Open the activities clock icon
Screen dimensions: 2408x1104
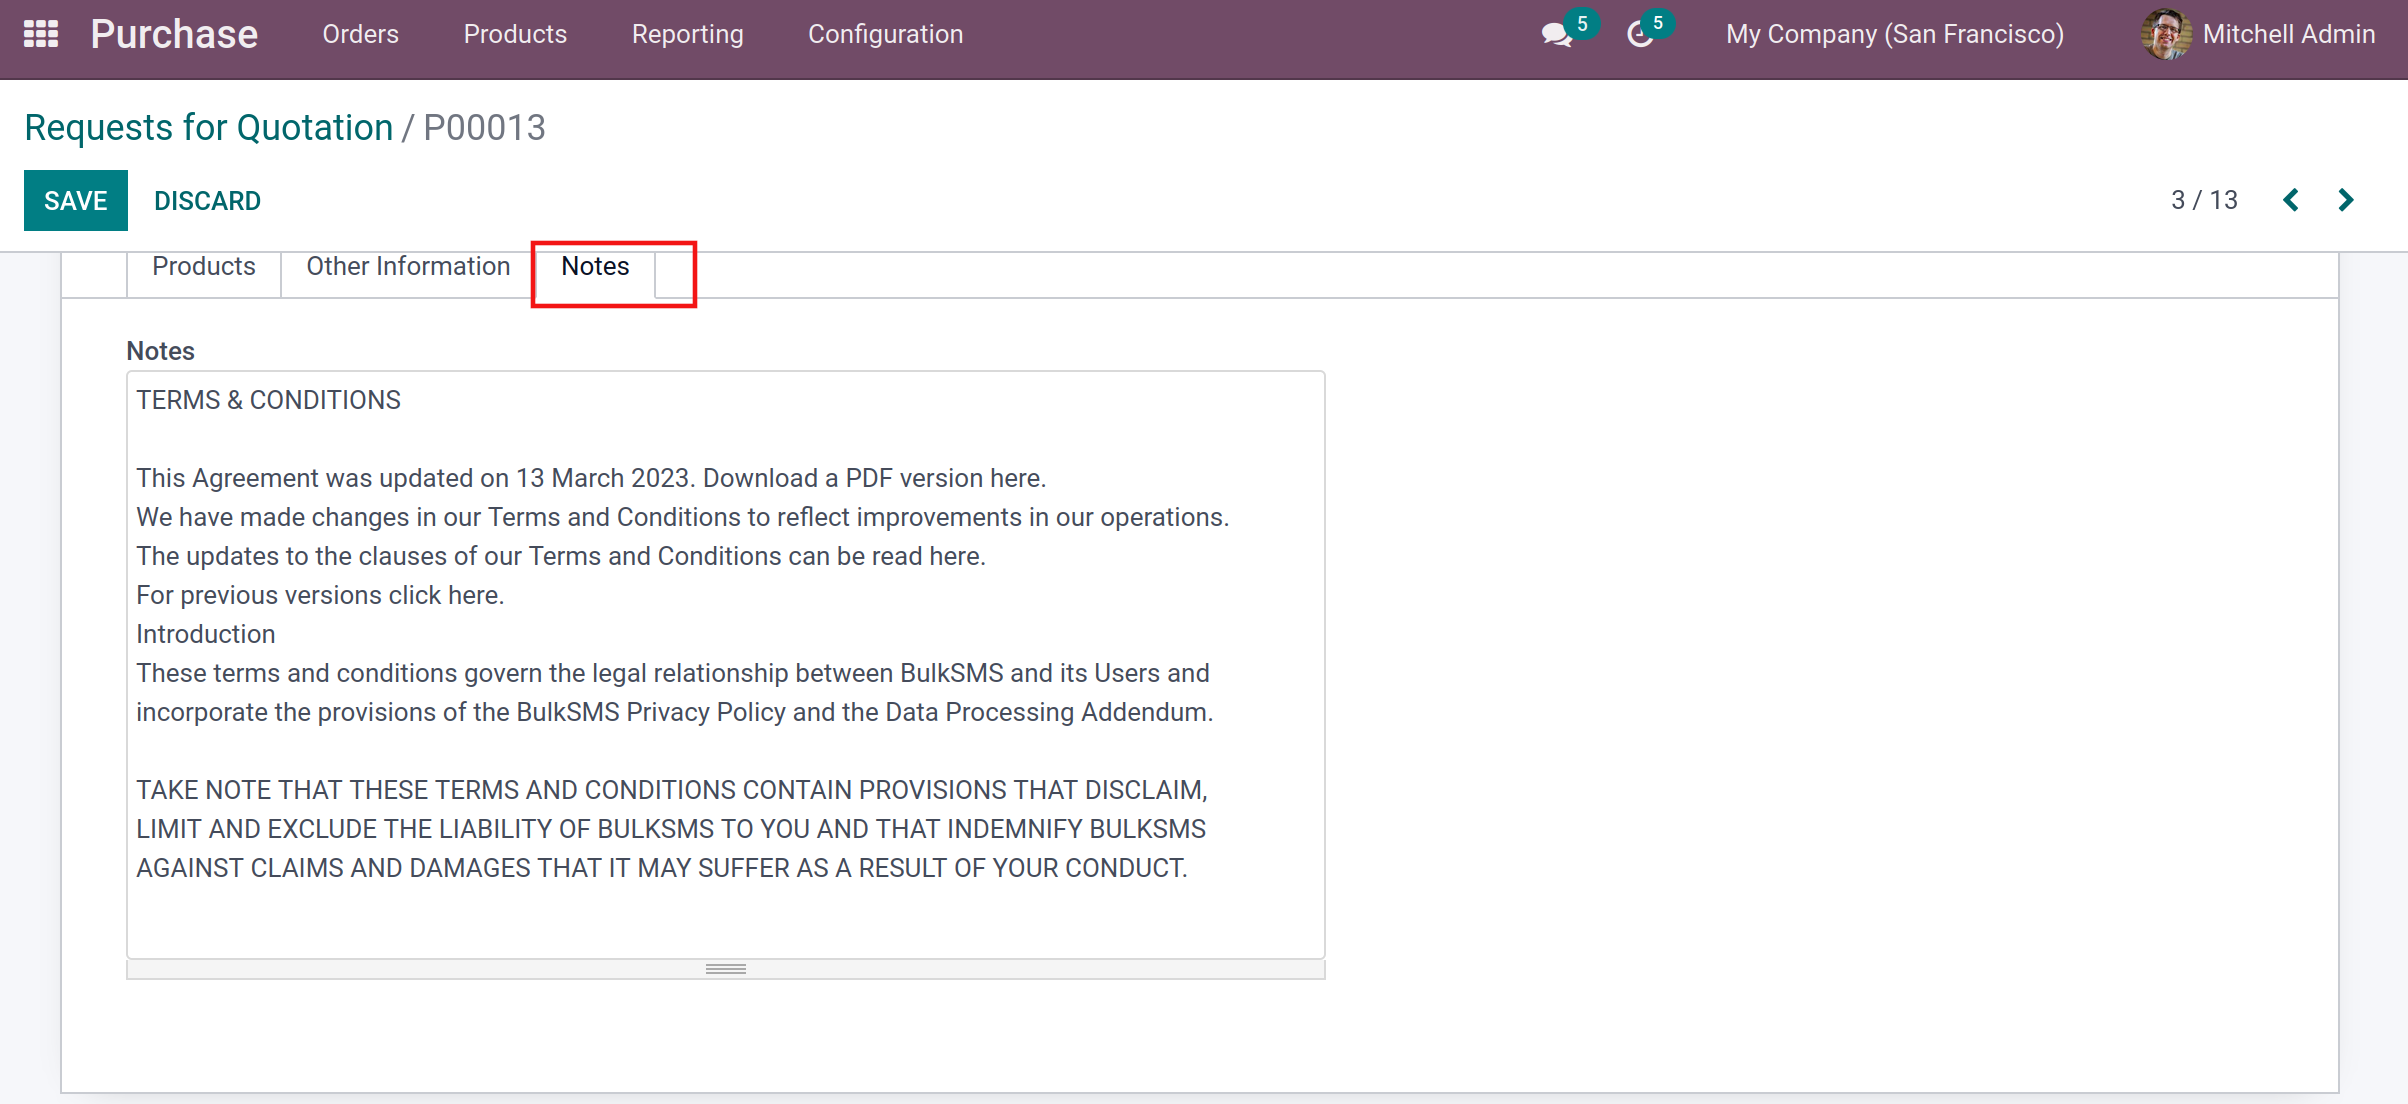[x=1639, y=35]
